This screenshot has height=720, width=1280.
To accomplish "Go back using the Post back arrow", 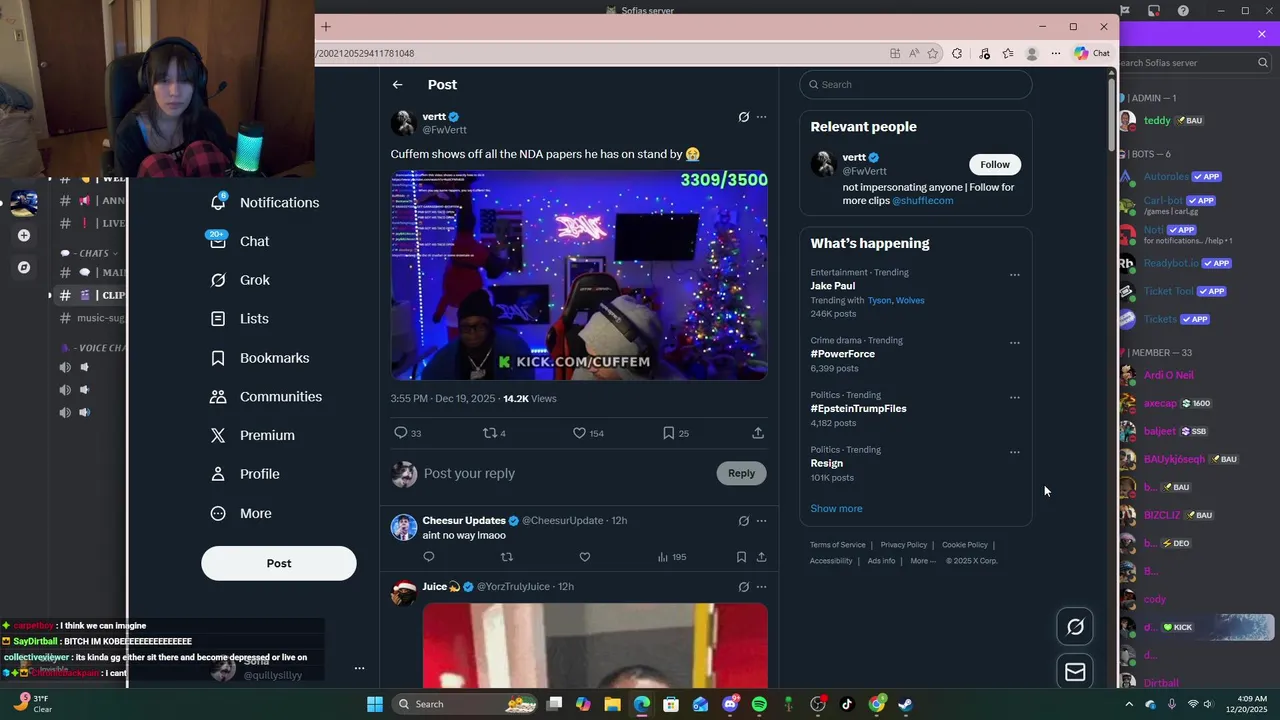I will coord(397,85).
